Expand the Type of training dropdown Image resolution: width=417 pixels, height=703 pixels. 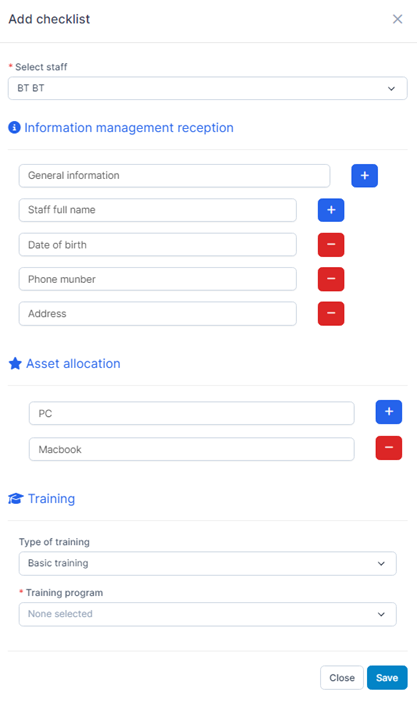(x=208, y=564)
